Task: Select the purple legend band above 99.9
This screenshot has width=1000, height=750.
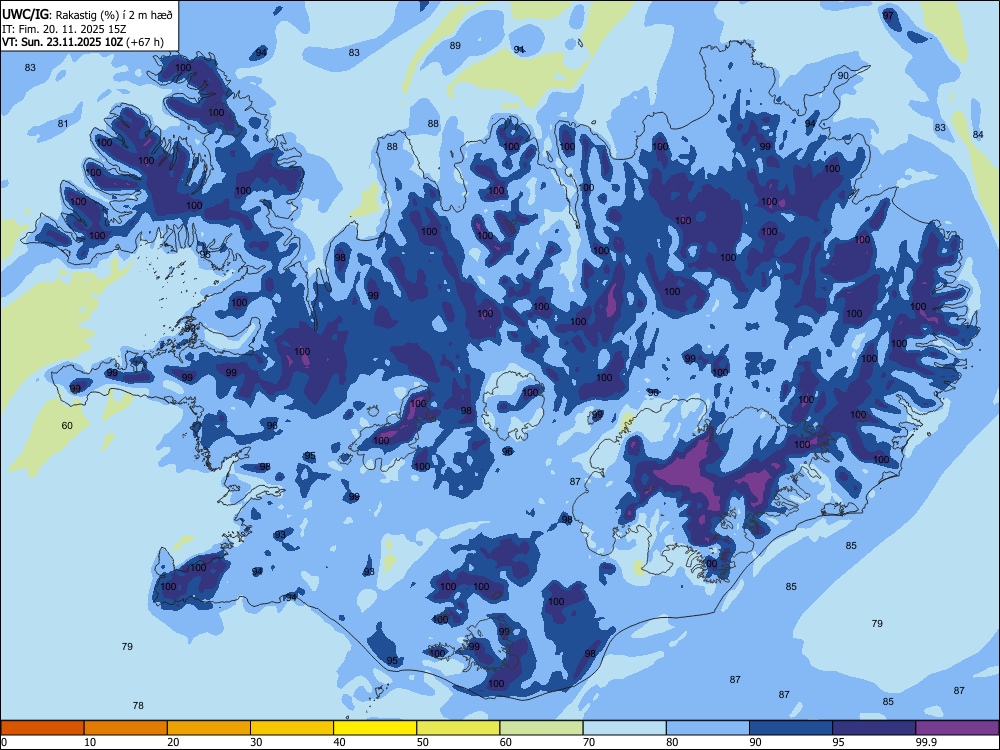Action: pyautogui.click(x=957, y=728)
